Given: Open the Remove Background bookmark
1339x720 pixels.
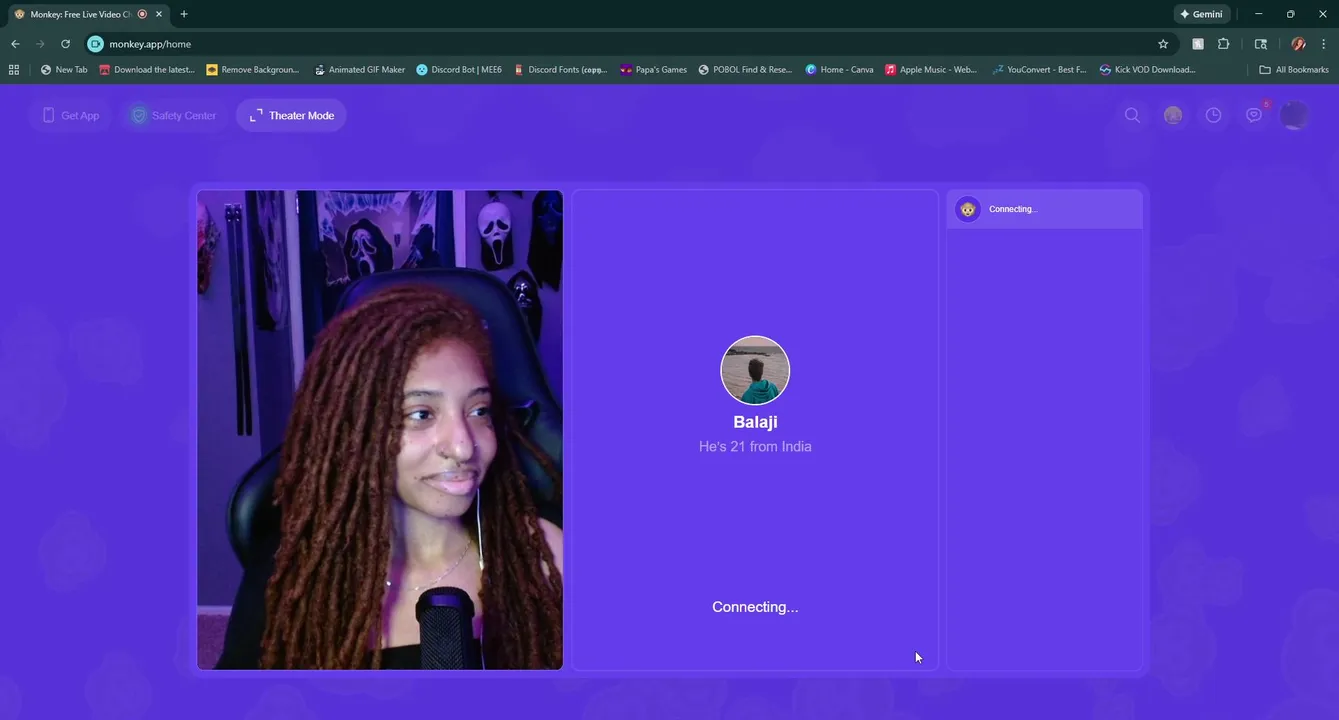Looking at the screenshot, I should pyautogui.click(x=253, y=70).
